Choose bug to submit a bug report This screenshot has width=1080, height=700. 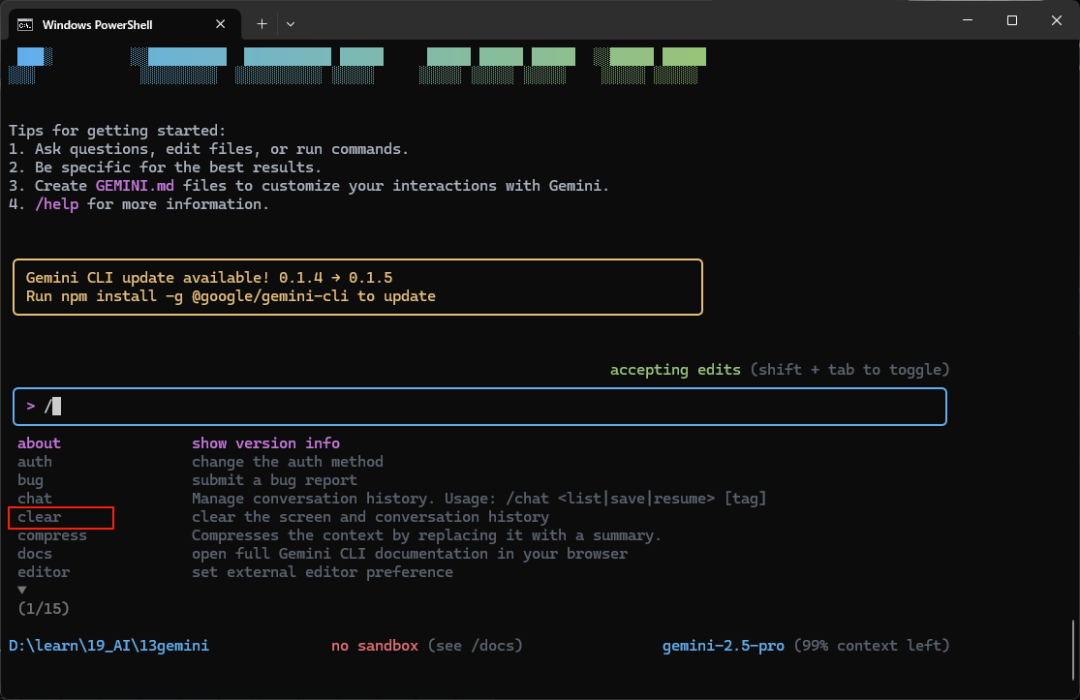[x=30, y=480]
